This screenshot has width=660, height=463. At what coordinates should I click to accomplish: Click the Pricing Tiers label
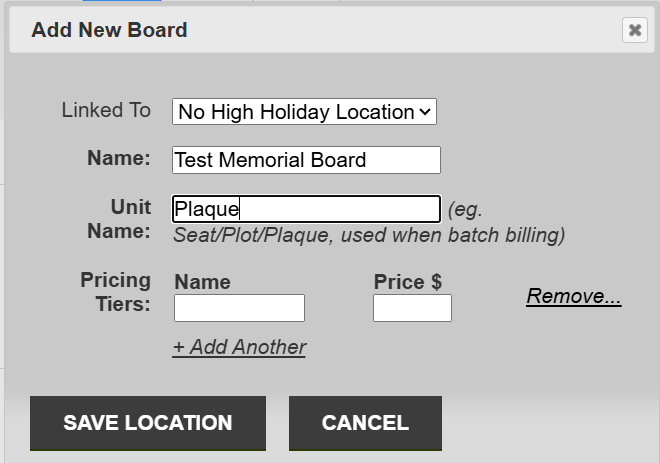(116, 291)
